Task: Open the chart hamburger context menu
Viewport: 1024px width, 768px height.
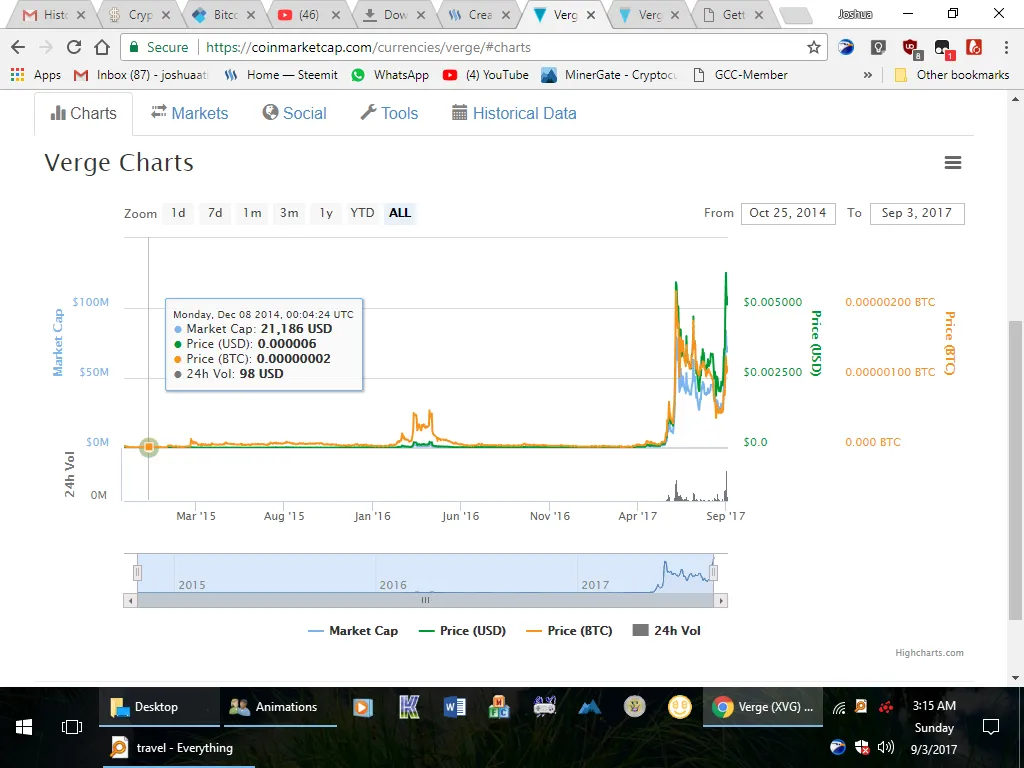Action: (953, 163)
